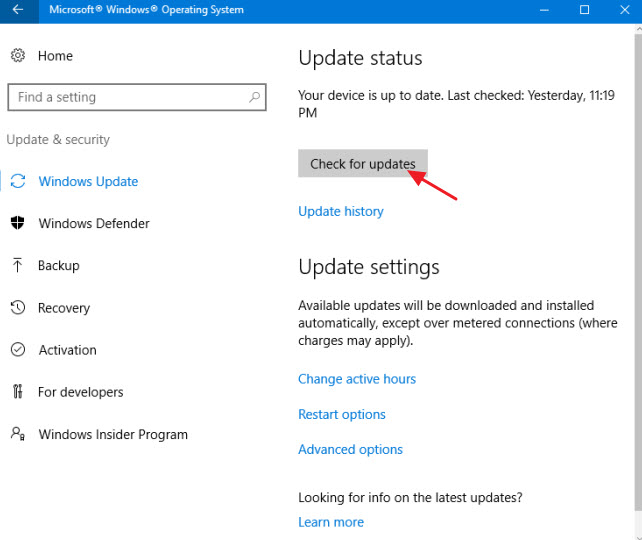Open Windows Insider Program settings
The height and width of the screenshot is (540, 642).
113,434
